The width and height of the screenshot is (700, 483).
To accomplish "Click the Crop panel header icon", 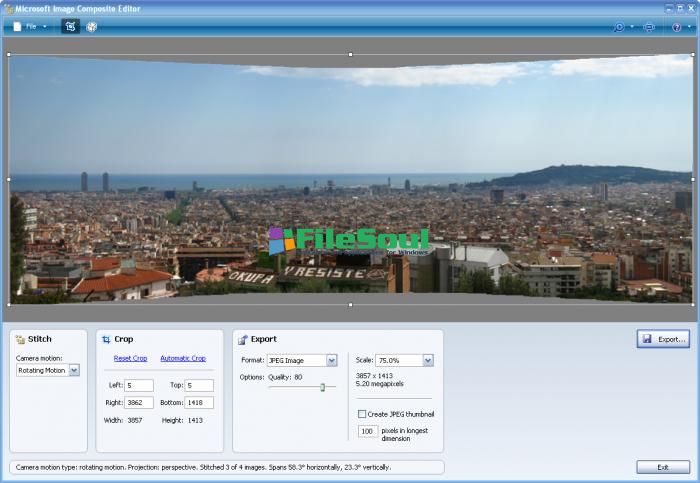I will [x=106, y=340].
